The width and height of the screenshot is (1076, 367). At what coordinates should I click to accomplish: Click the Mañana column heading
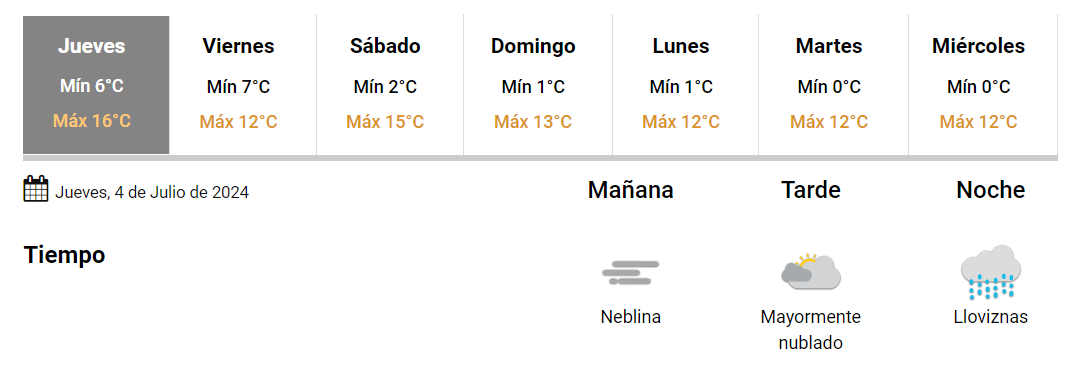pyautogui.click(x=631, y=190)
